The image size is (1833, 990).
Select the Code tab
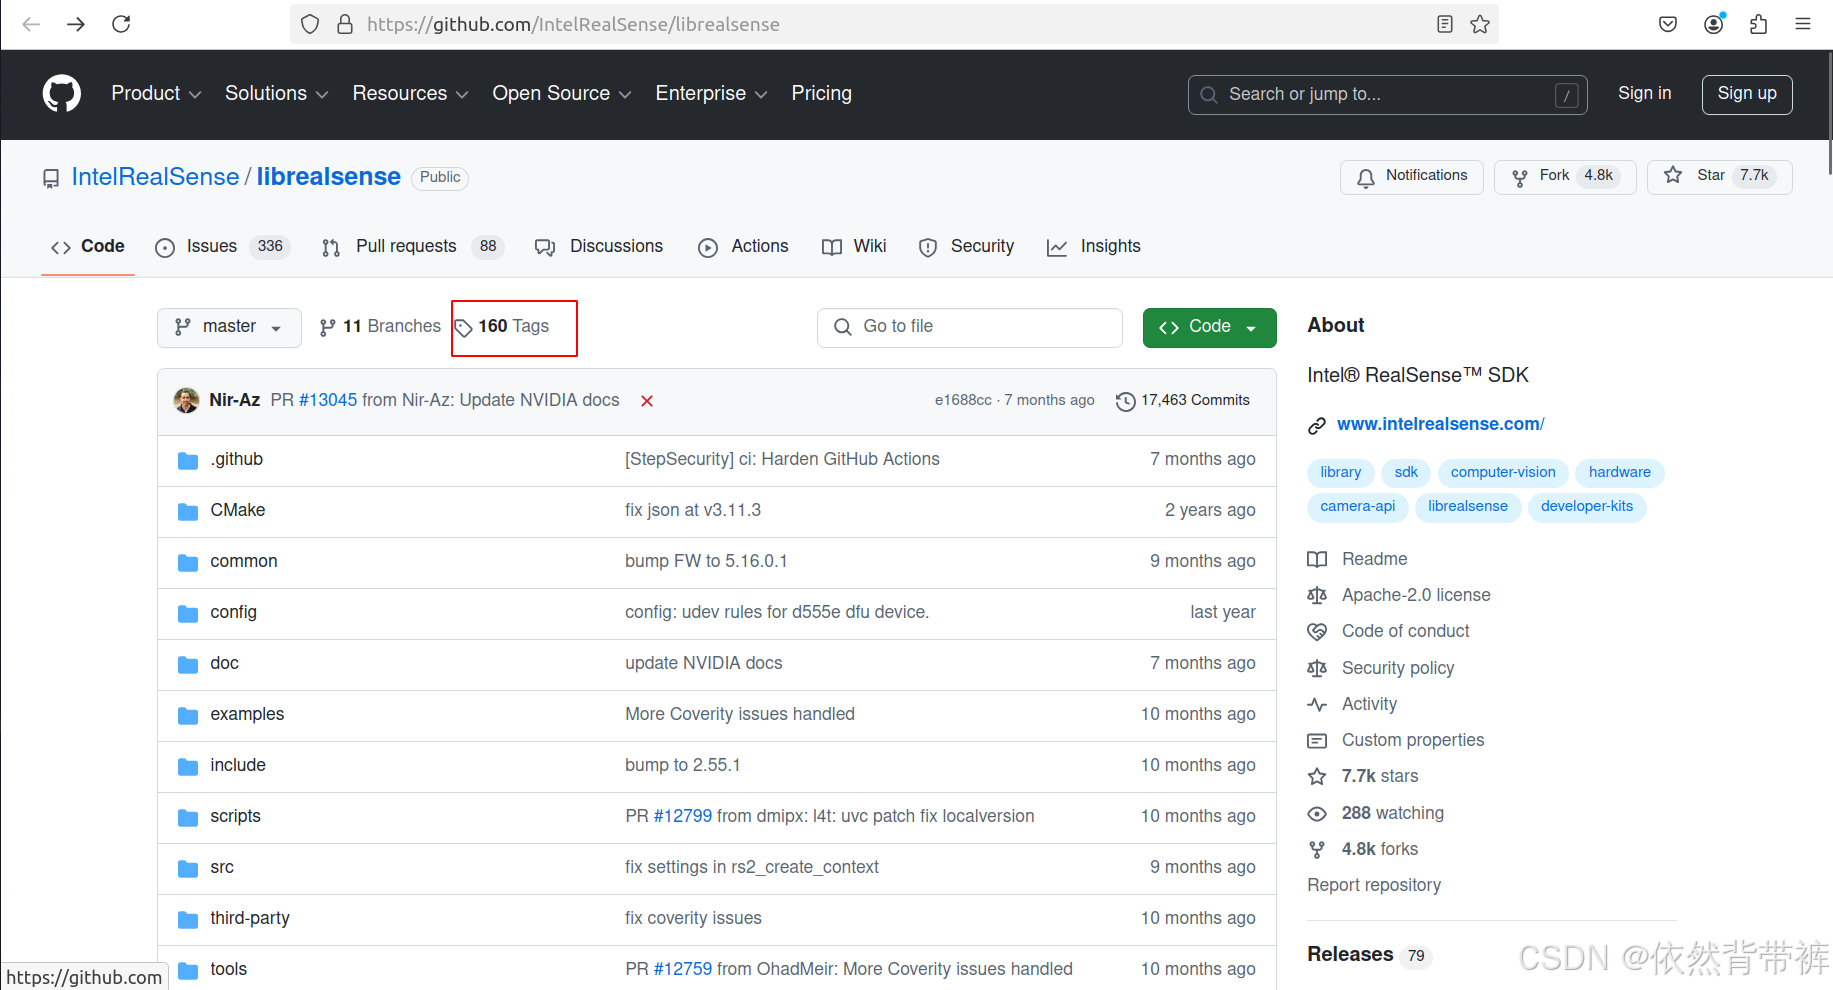click(x=88, y=246)
